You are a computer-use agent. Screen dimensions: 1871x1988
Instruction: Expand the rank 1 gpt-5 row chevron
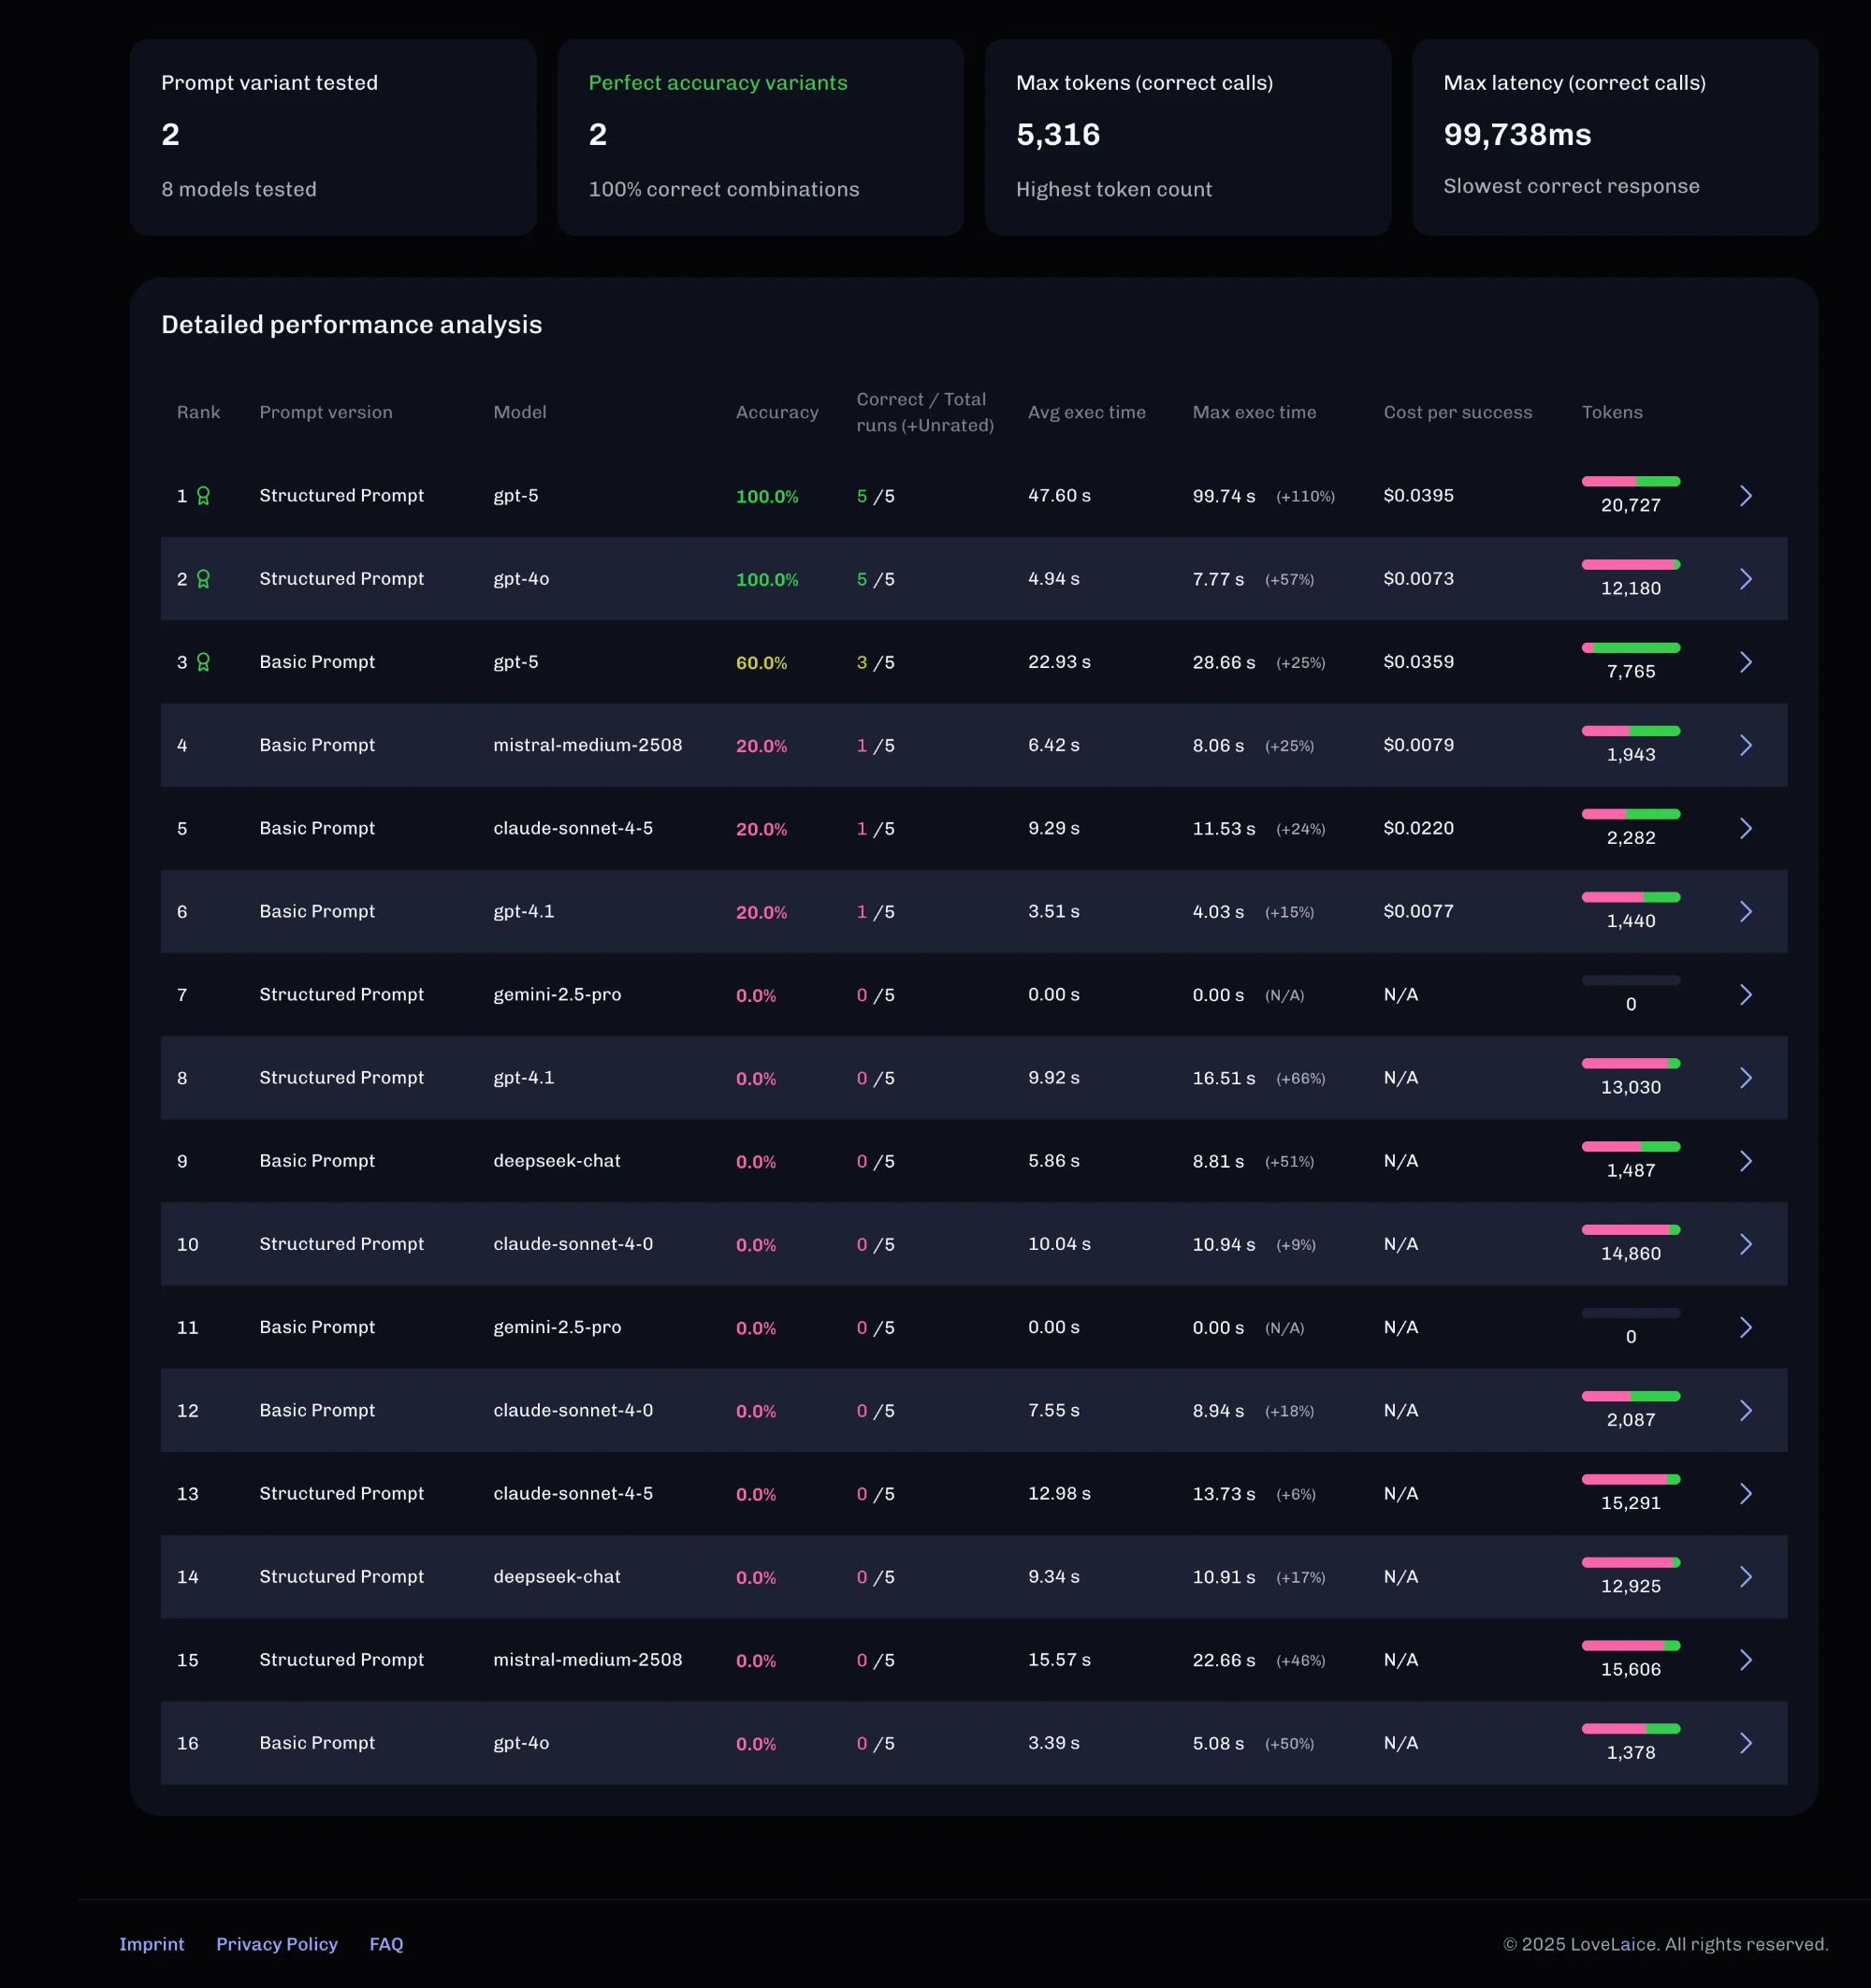[x=1745, y=496]
